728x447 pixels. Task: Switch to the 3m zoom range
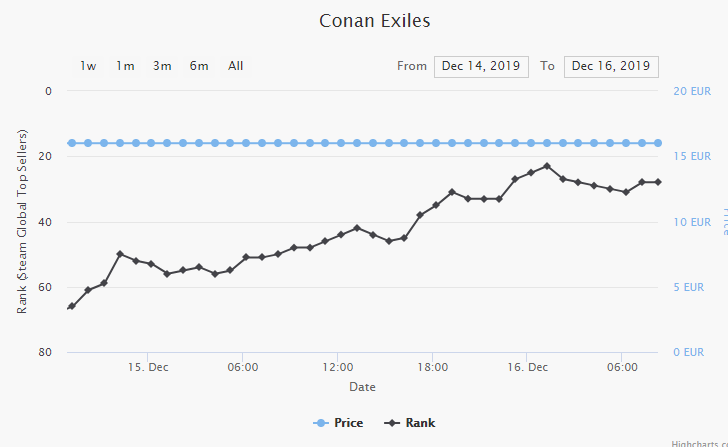(x=162, y=66)
